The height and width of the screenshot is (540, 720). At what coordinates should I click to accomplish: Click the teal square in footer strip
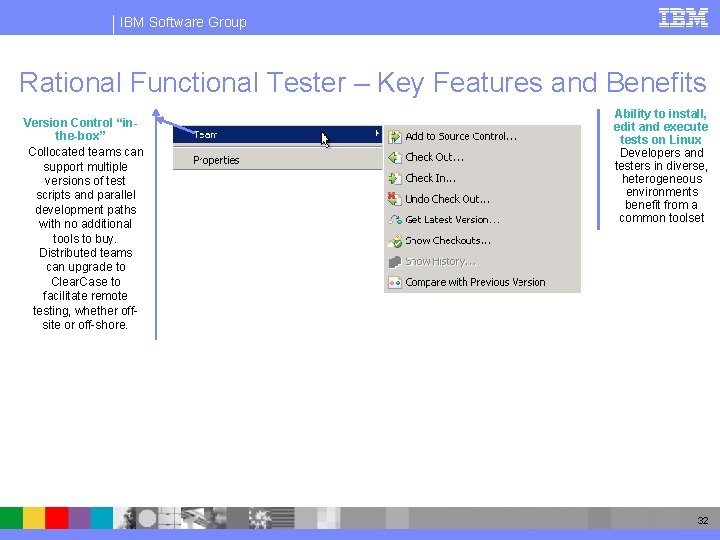pyautogui.click(x=101, y=518)
